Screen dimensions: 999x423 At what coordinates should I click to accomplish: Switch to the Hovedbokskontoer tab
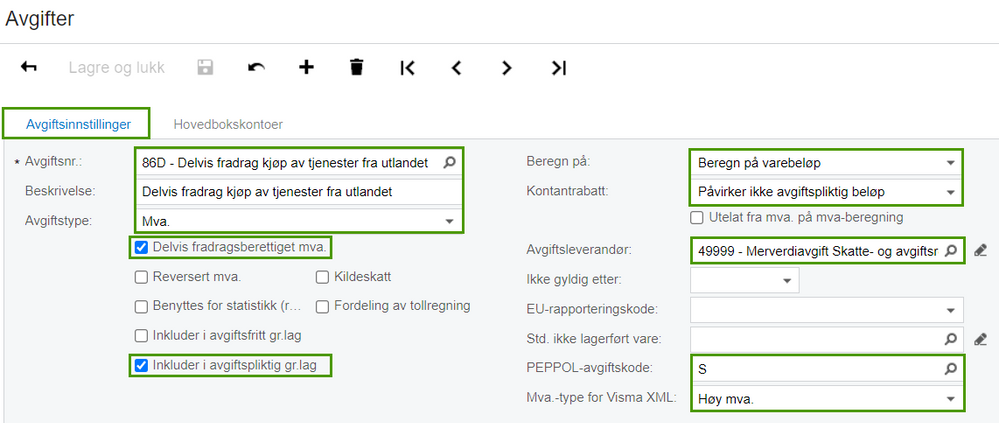(228, 125)
